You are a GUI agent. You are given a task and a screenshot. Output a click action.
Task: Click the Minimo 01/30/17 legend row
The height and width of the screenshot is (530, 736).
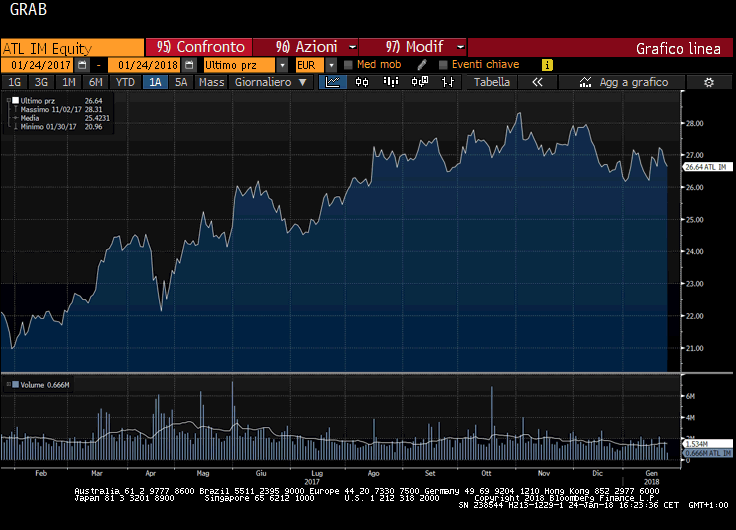point(61,127)
